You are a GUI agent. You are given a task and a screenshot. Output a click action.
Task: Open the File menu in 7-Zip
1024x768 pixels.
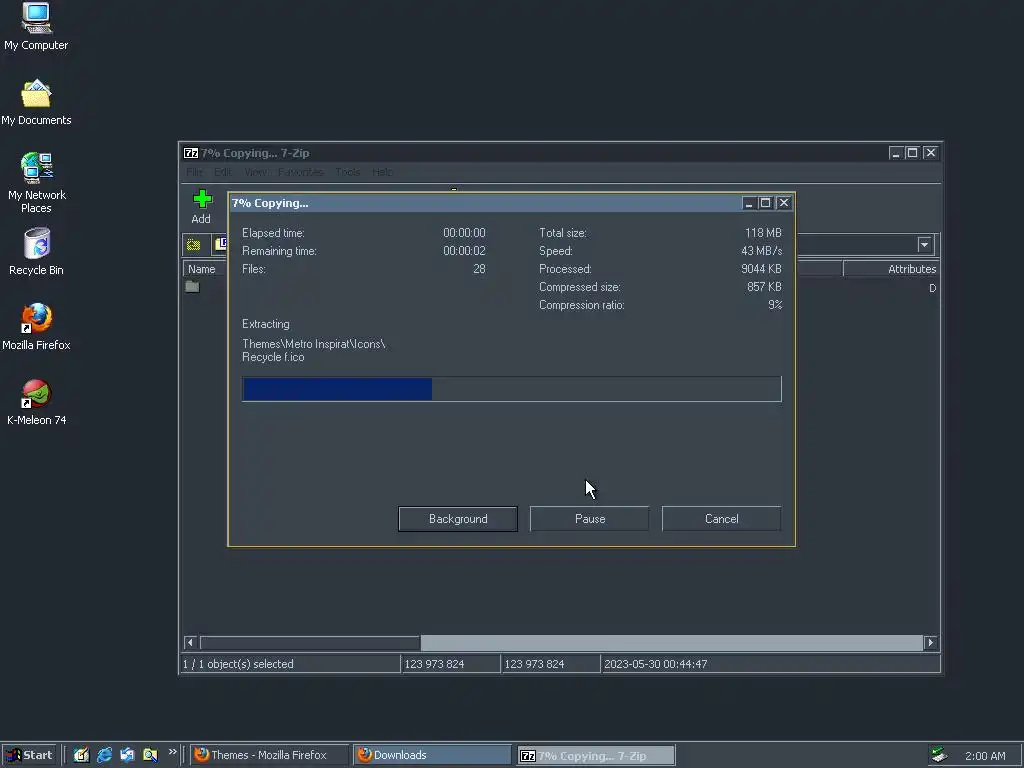coord(194,172)
